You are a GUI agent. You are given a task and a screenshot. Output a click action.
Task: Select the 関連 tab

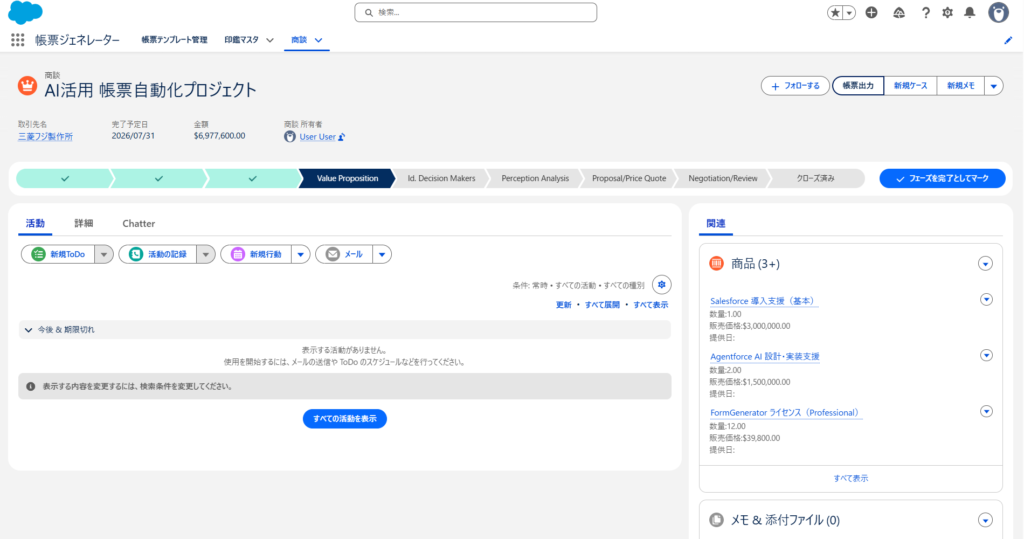tap(716, 223)
